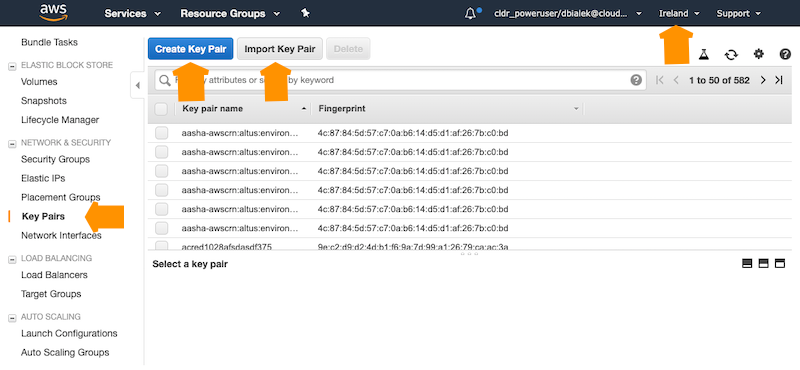Click the '1 to 50 of 582' text
The width and height of the screenshot is (800, 370).
[719, 80]
